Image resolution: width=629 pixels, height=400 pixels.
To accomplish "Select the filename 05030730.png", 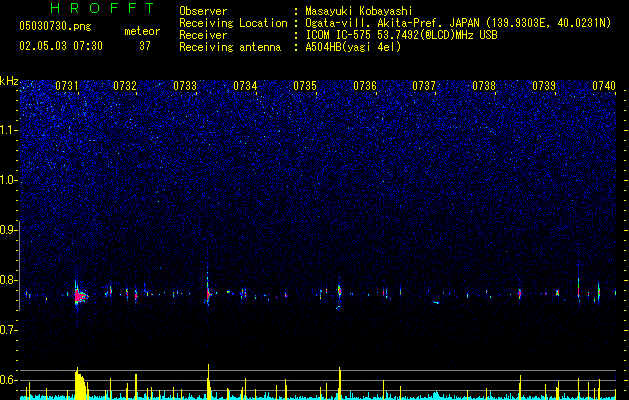I will pos(55,26).
